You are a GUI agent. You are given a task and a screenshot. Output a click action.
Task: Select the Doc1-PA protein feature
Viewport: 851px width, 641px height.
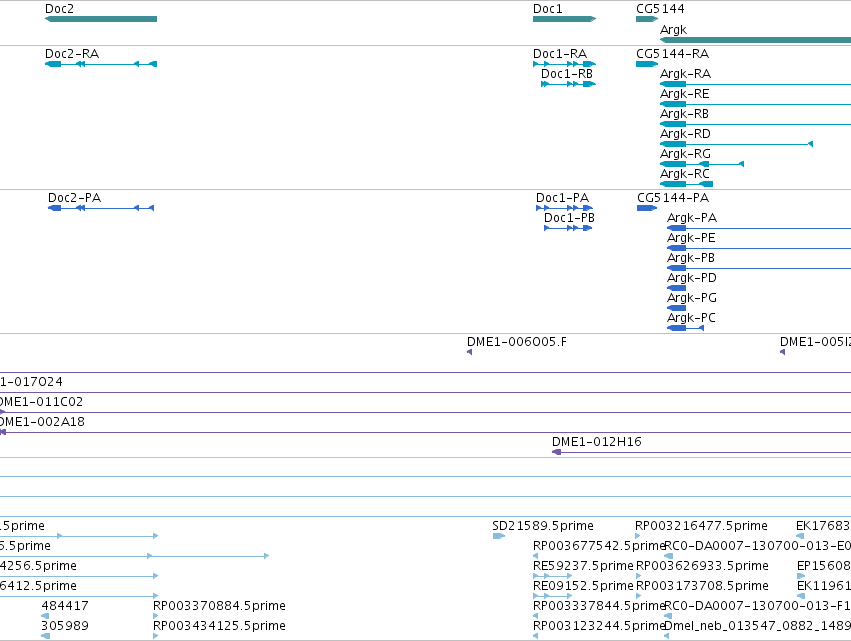point(564,208)
